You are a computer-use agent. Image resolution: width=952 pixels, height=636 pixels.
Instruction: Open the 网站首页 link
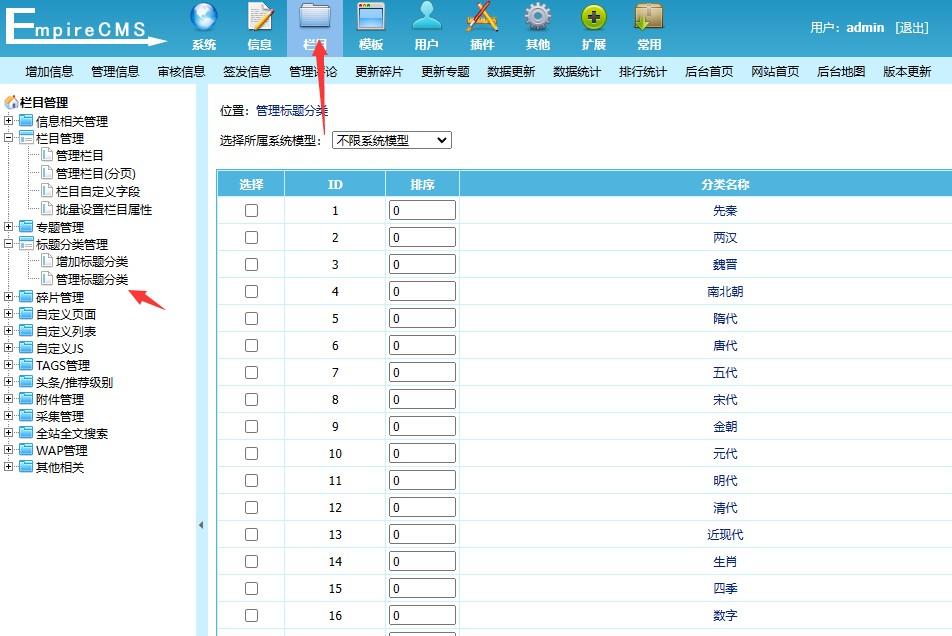[776, 71]
